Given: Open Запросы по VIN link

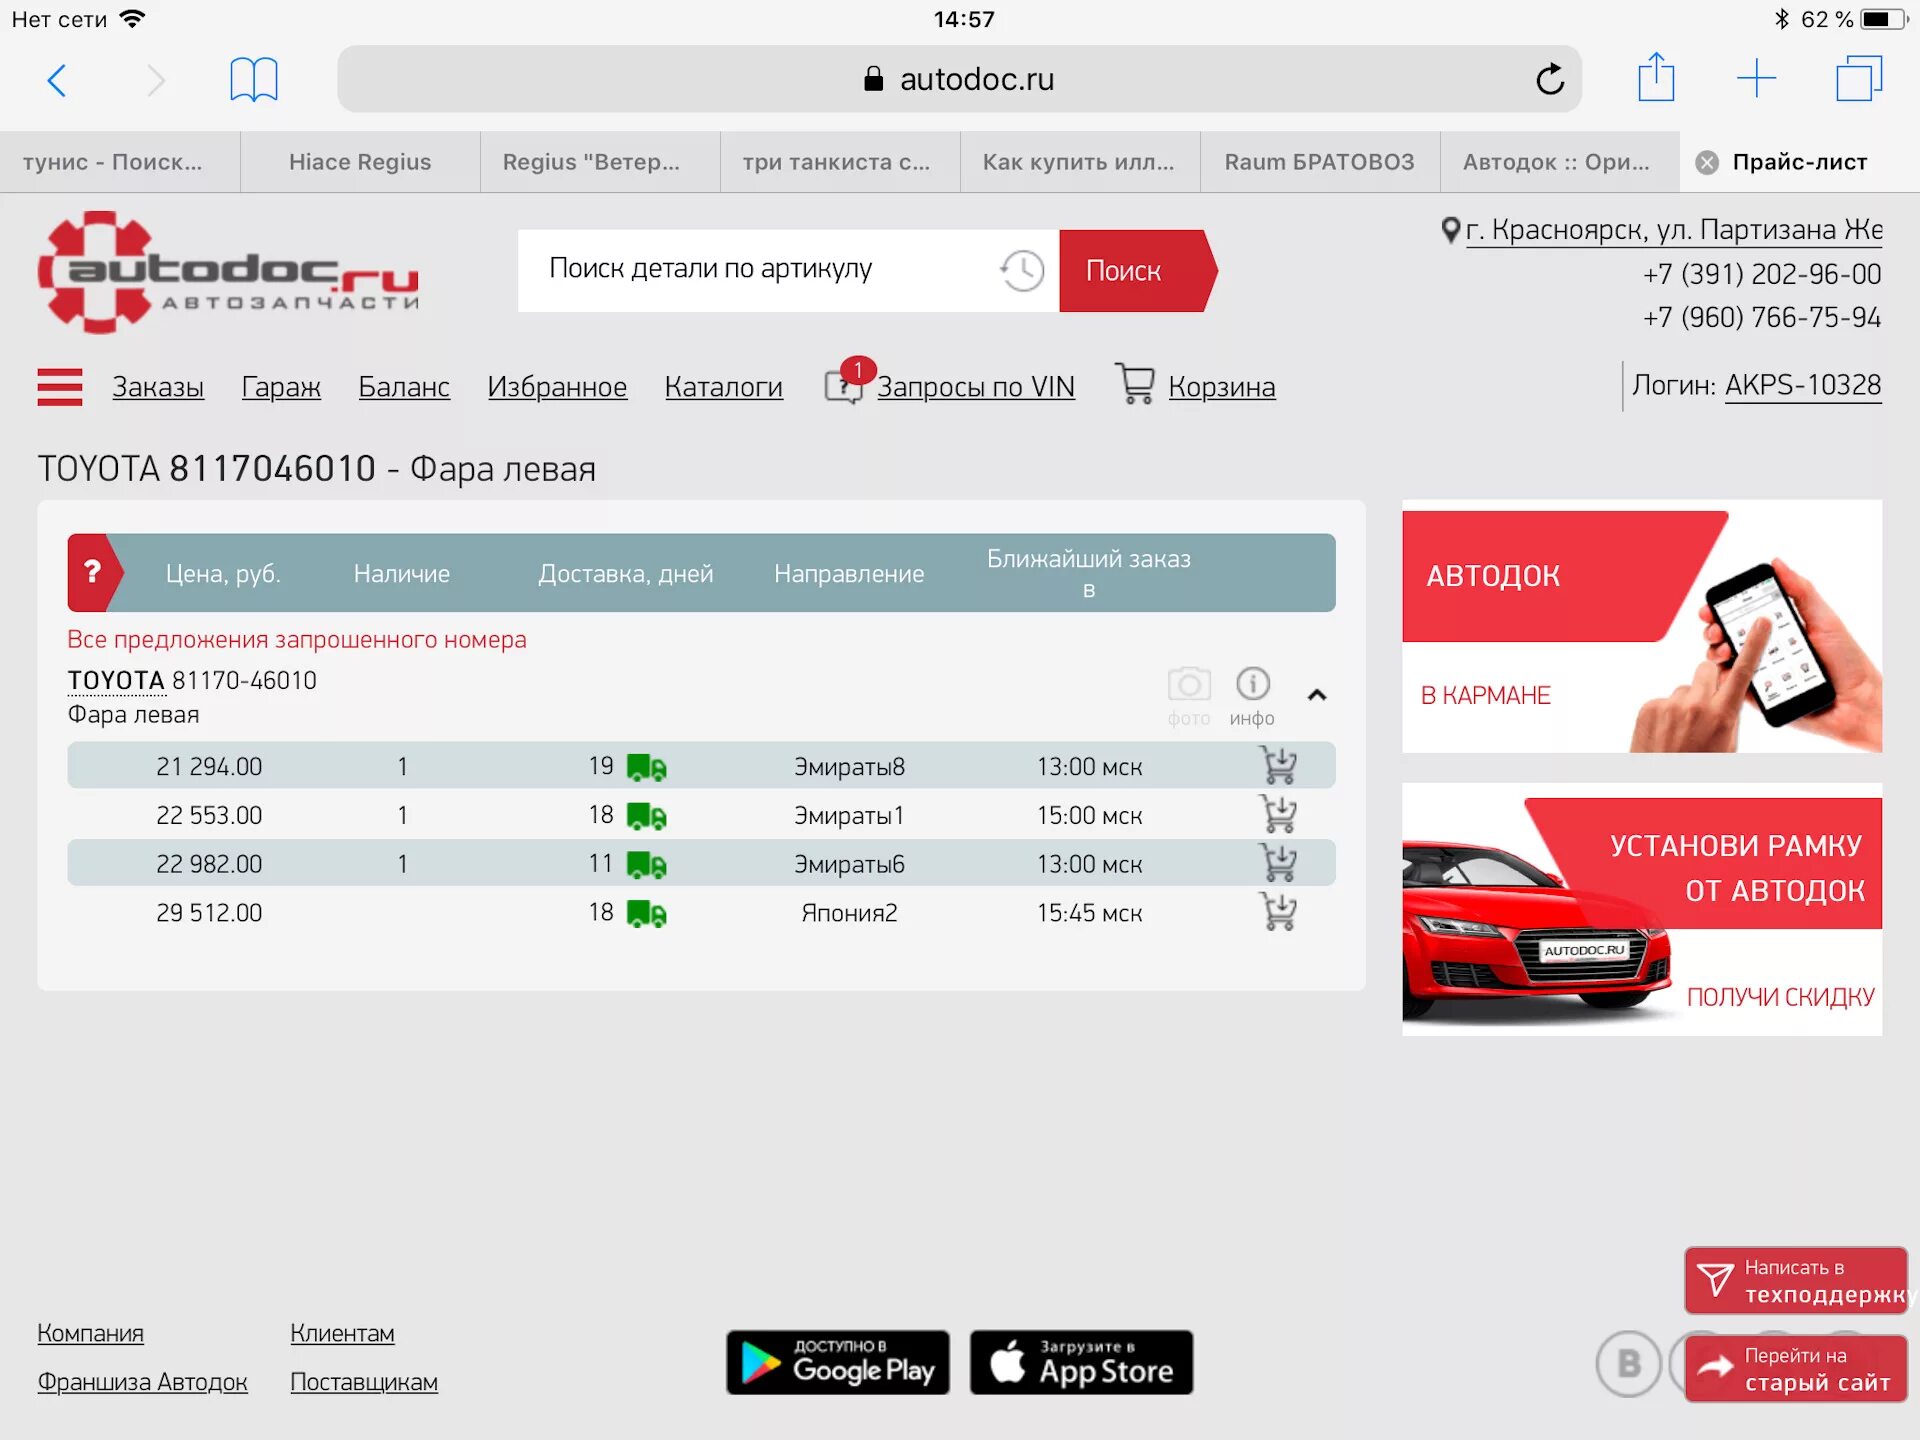Looking at the screenshot, I should (x=976, y=387).
